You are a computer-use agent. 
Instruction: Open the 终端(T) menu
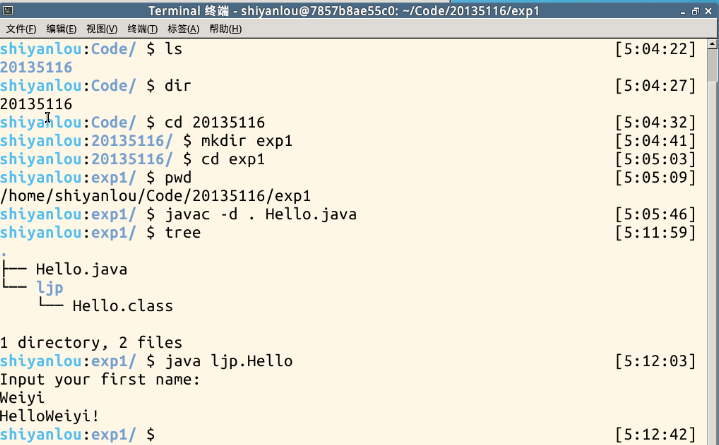pyautogui.click(x=143, y=29)
